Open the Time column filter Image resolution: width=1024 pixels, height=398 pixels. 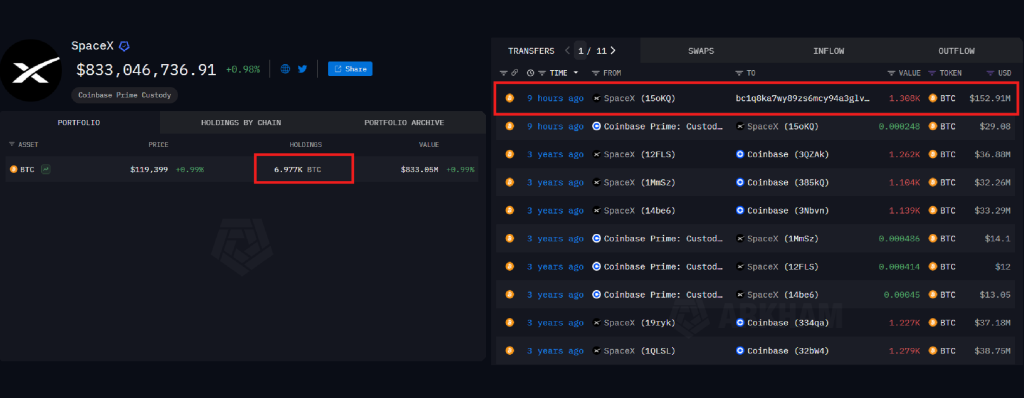click(x=541, y=73)
